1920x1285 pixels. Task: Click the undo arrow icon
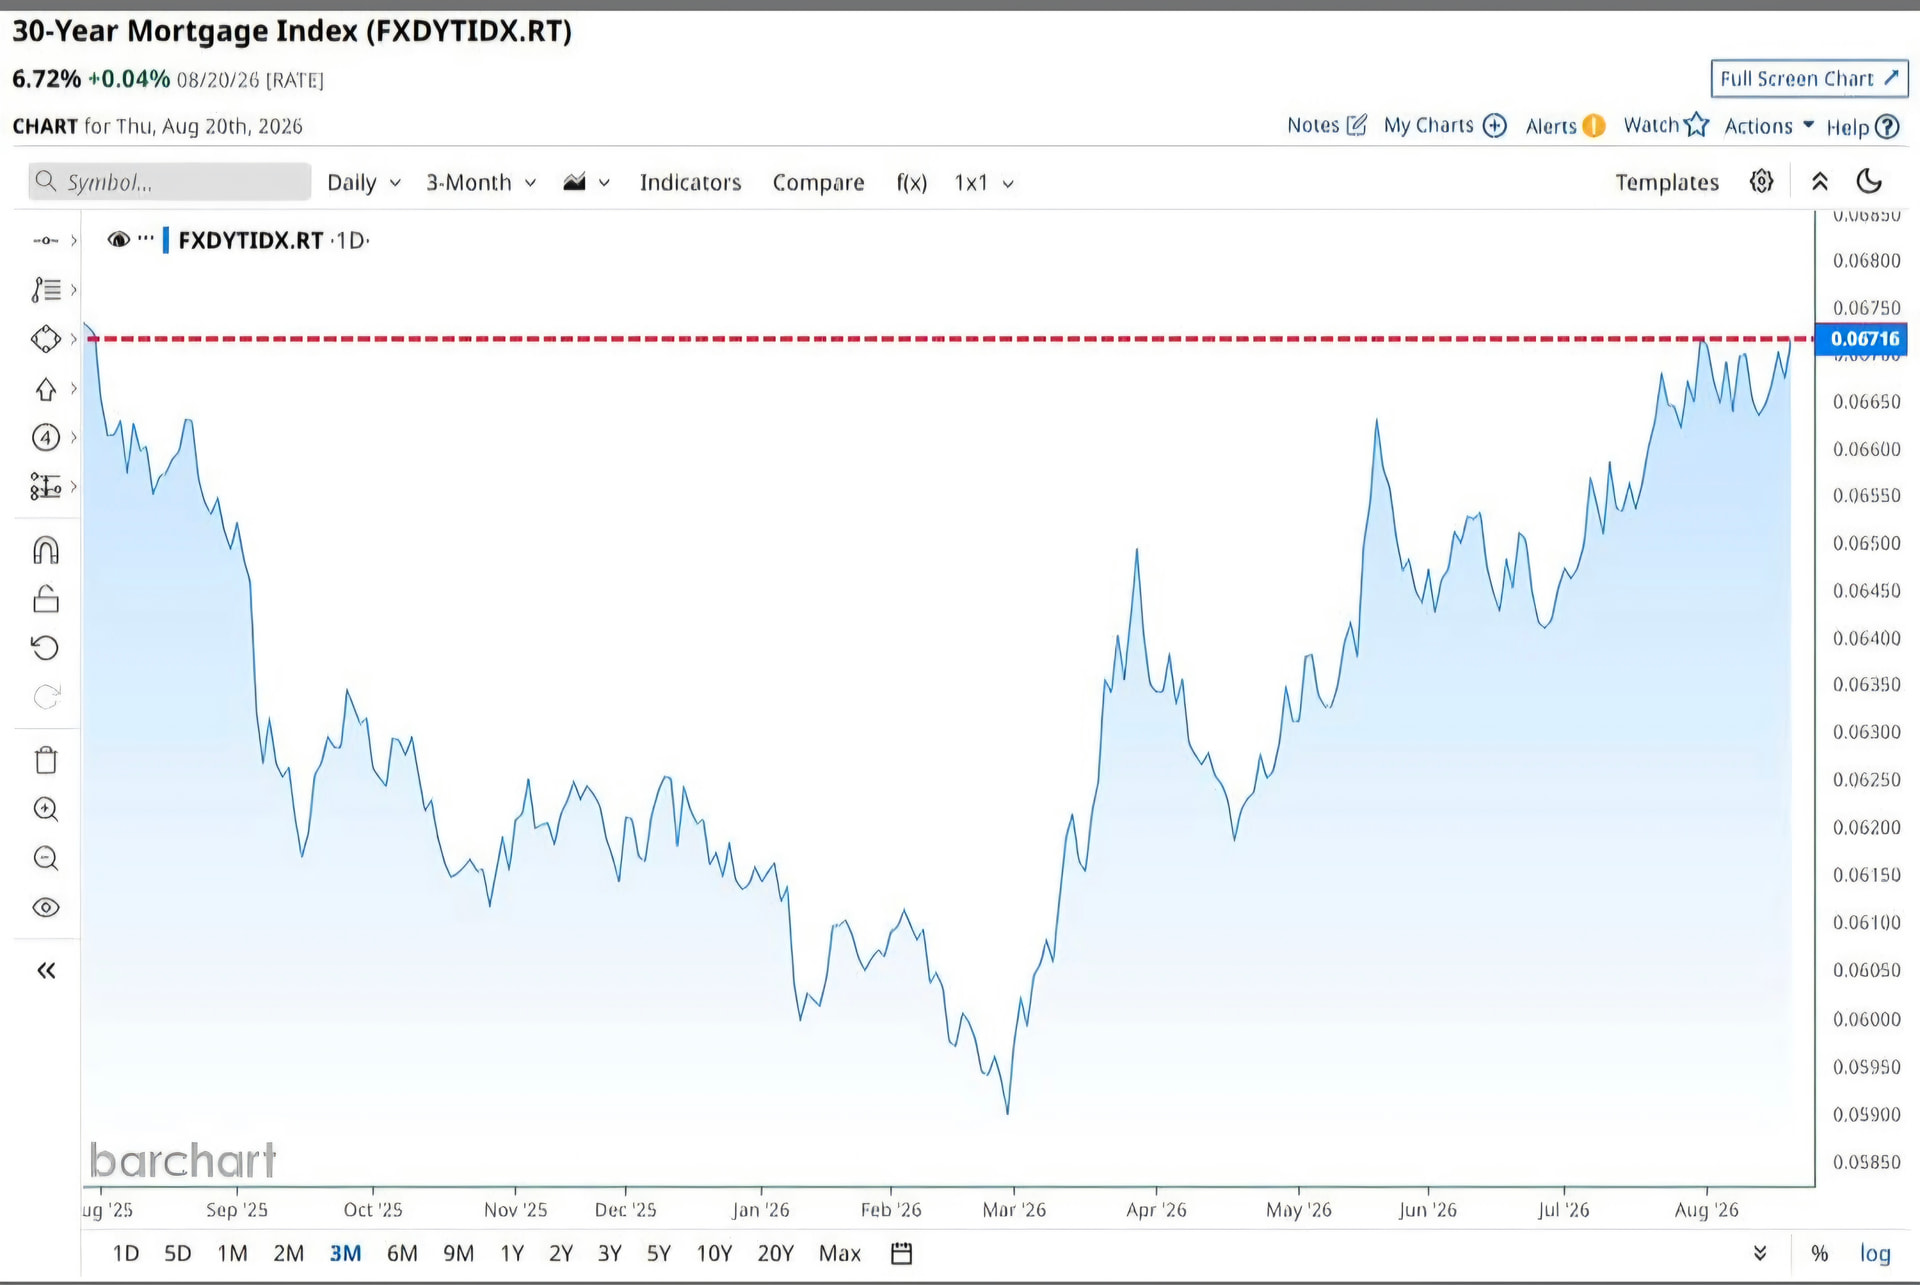(46, 648)
